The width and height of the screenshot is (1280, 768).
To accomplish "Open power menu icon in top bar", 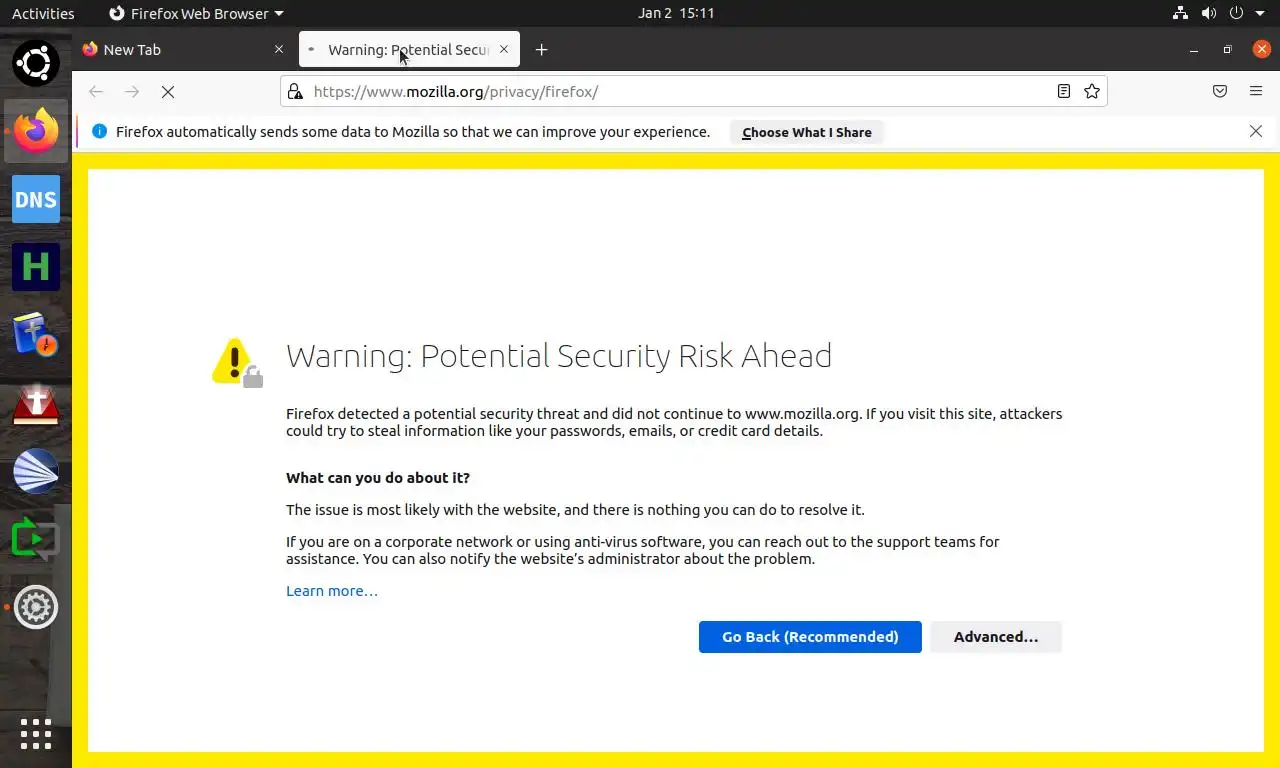I will click(1236, 13).
